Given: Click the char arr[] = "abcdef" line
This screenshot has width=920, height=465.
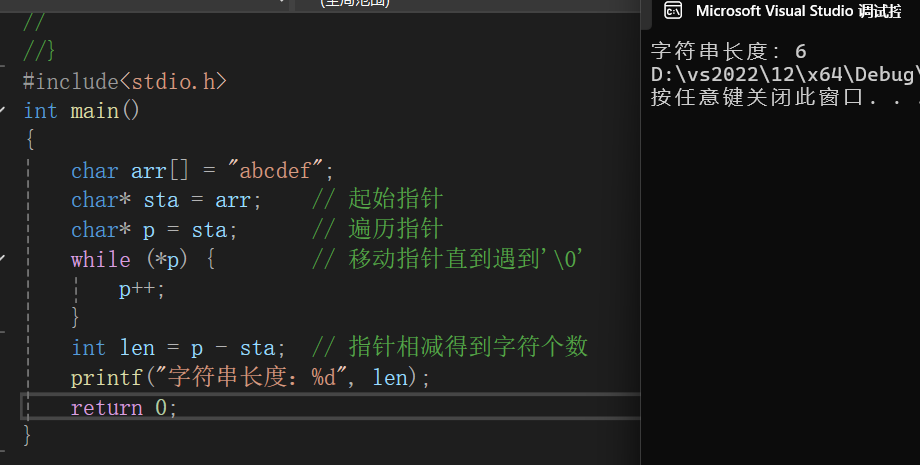Looking at the screenshot, I should pos(202,171).
